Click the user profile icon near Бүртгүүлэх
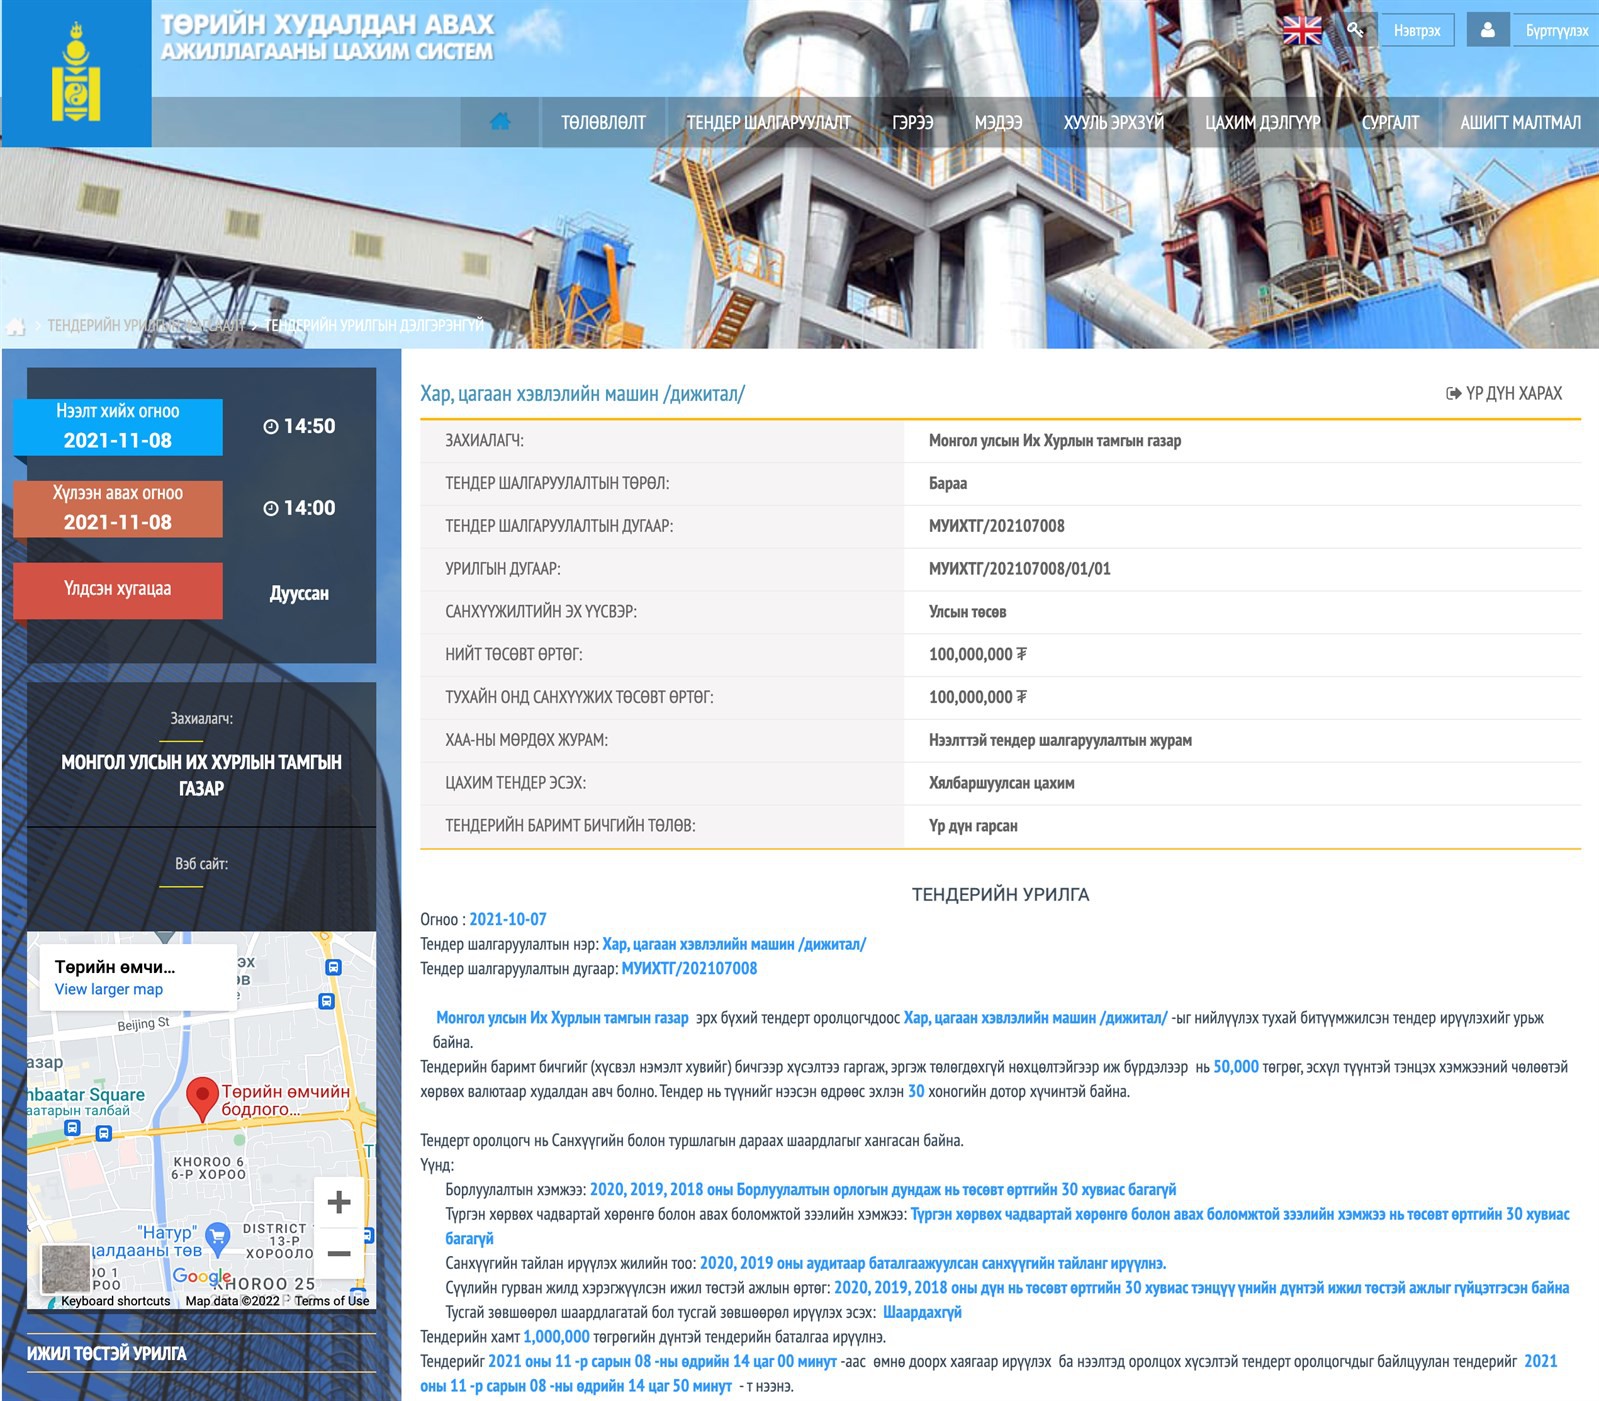The image size is (1599, 1401). 1487,30
